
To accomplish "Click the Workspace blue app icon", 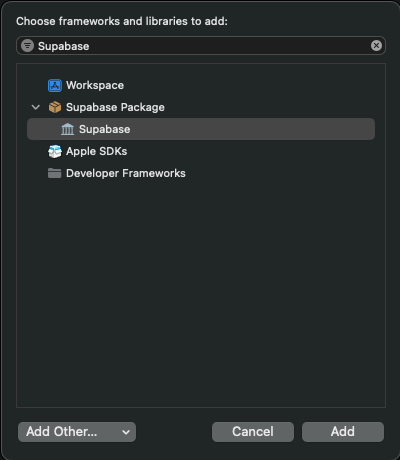I will pyautogui.click(x=55, y=85).
